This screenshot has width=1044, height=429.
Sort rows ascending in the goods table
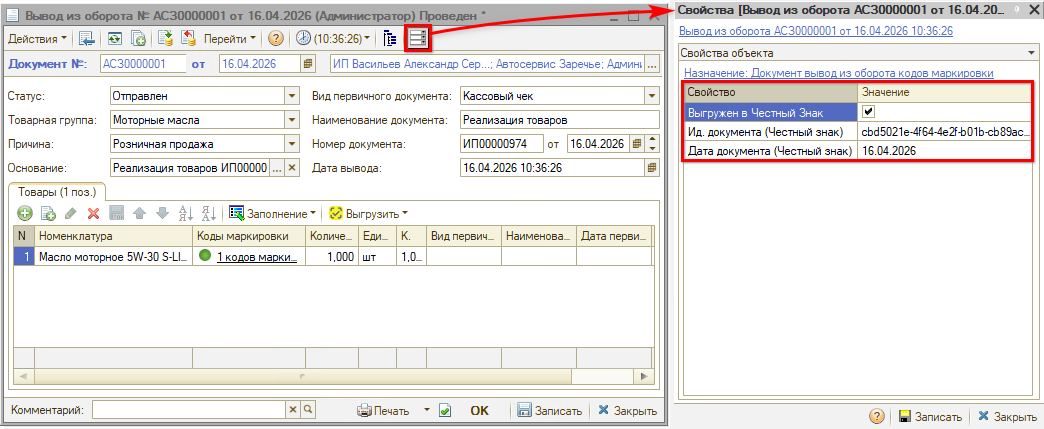(185, 213)
